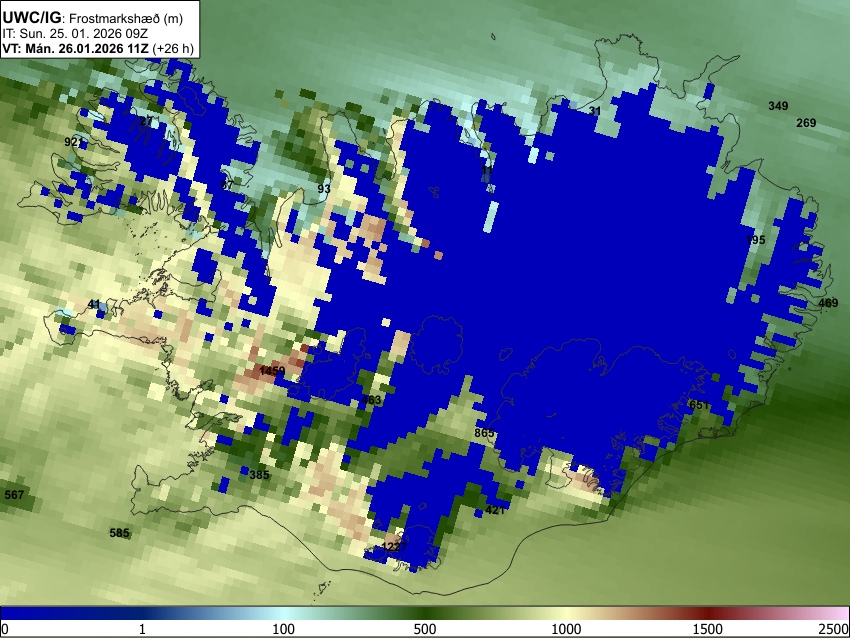This screenshot has height=638, width=850.
Task: Click the map value 651 in the southeast
Action: (x=699, y=405)
